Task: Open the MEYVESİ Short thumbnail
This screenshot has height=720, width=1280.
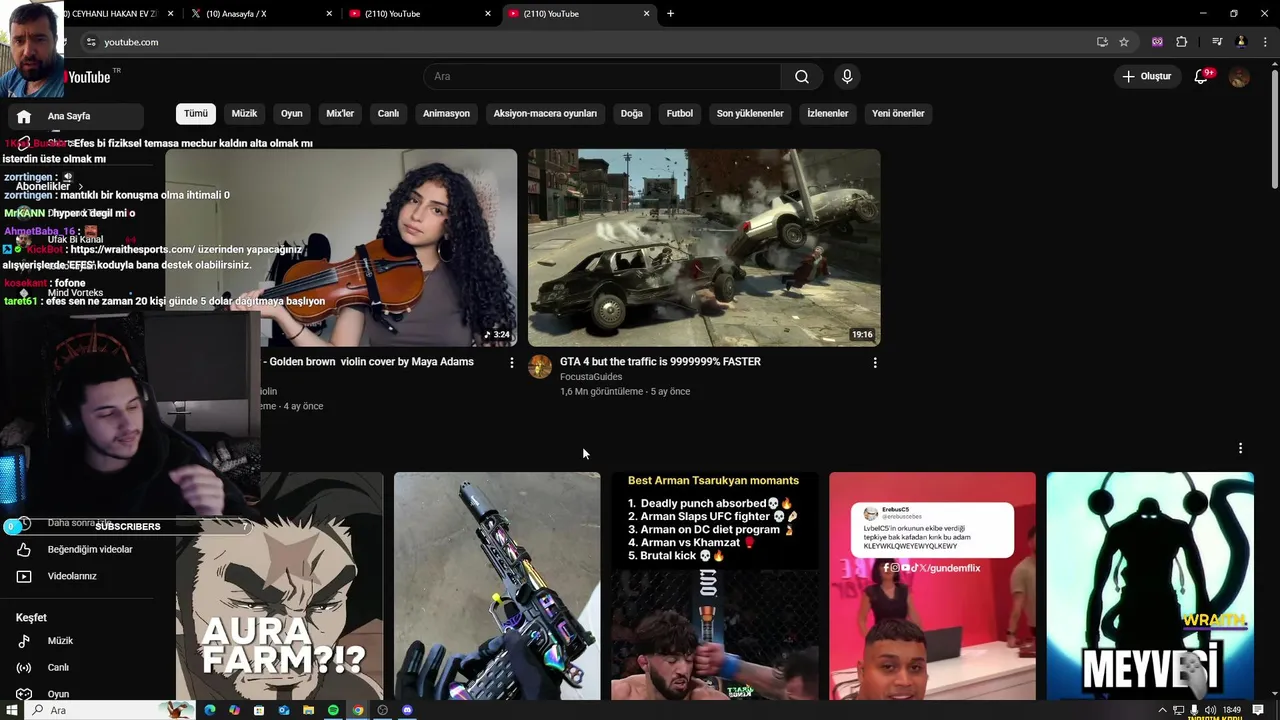Action: 1150,586
